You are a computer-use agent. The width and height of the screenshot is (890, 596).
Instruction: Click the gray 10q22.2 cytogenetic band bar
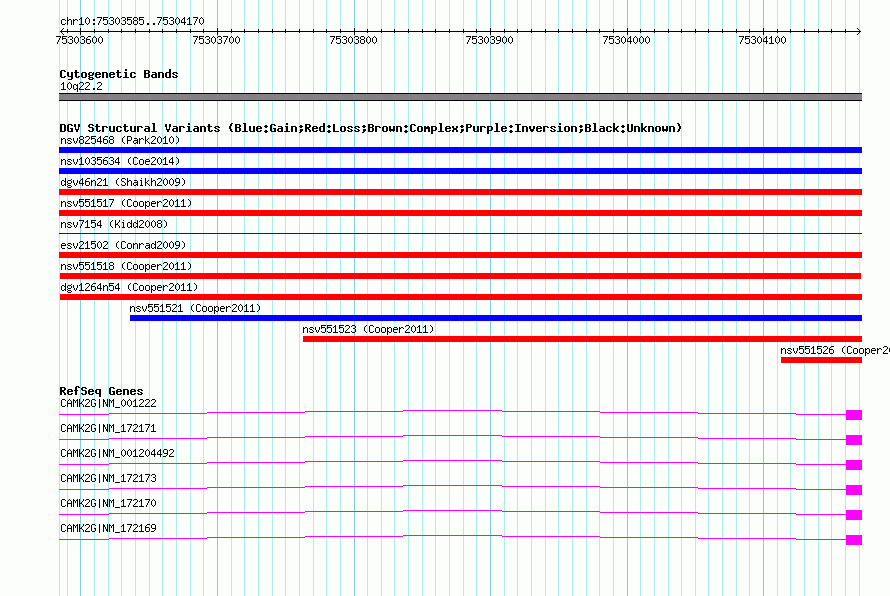(x=460, y=97)
